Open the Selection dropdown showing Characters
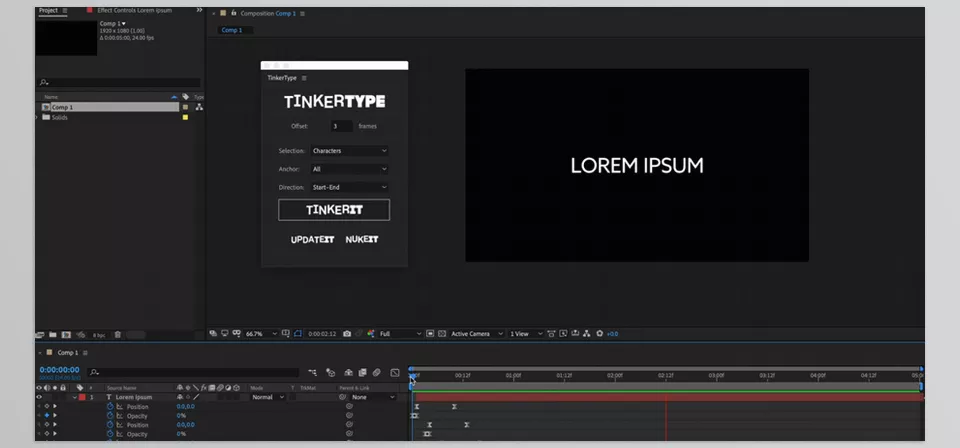The height and width of the screenshot is (448, 960). point(349,151)
